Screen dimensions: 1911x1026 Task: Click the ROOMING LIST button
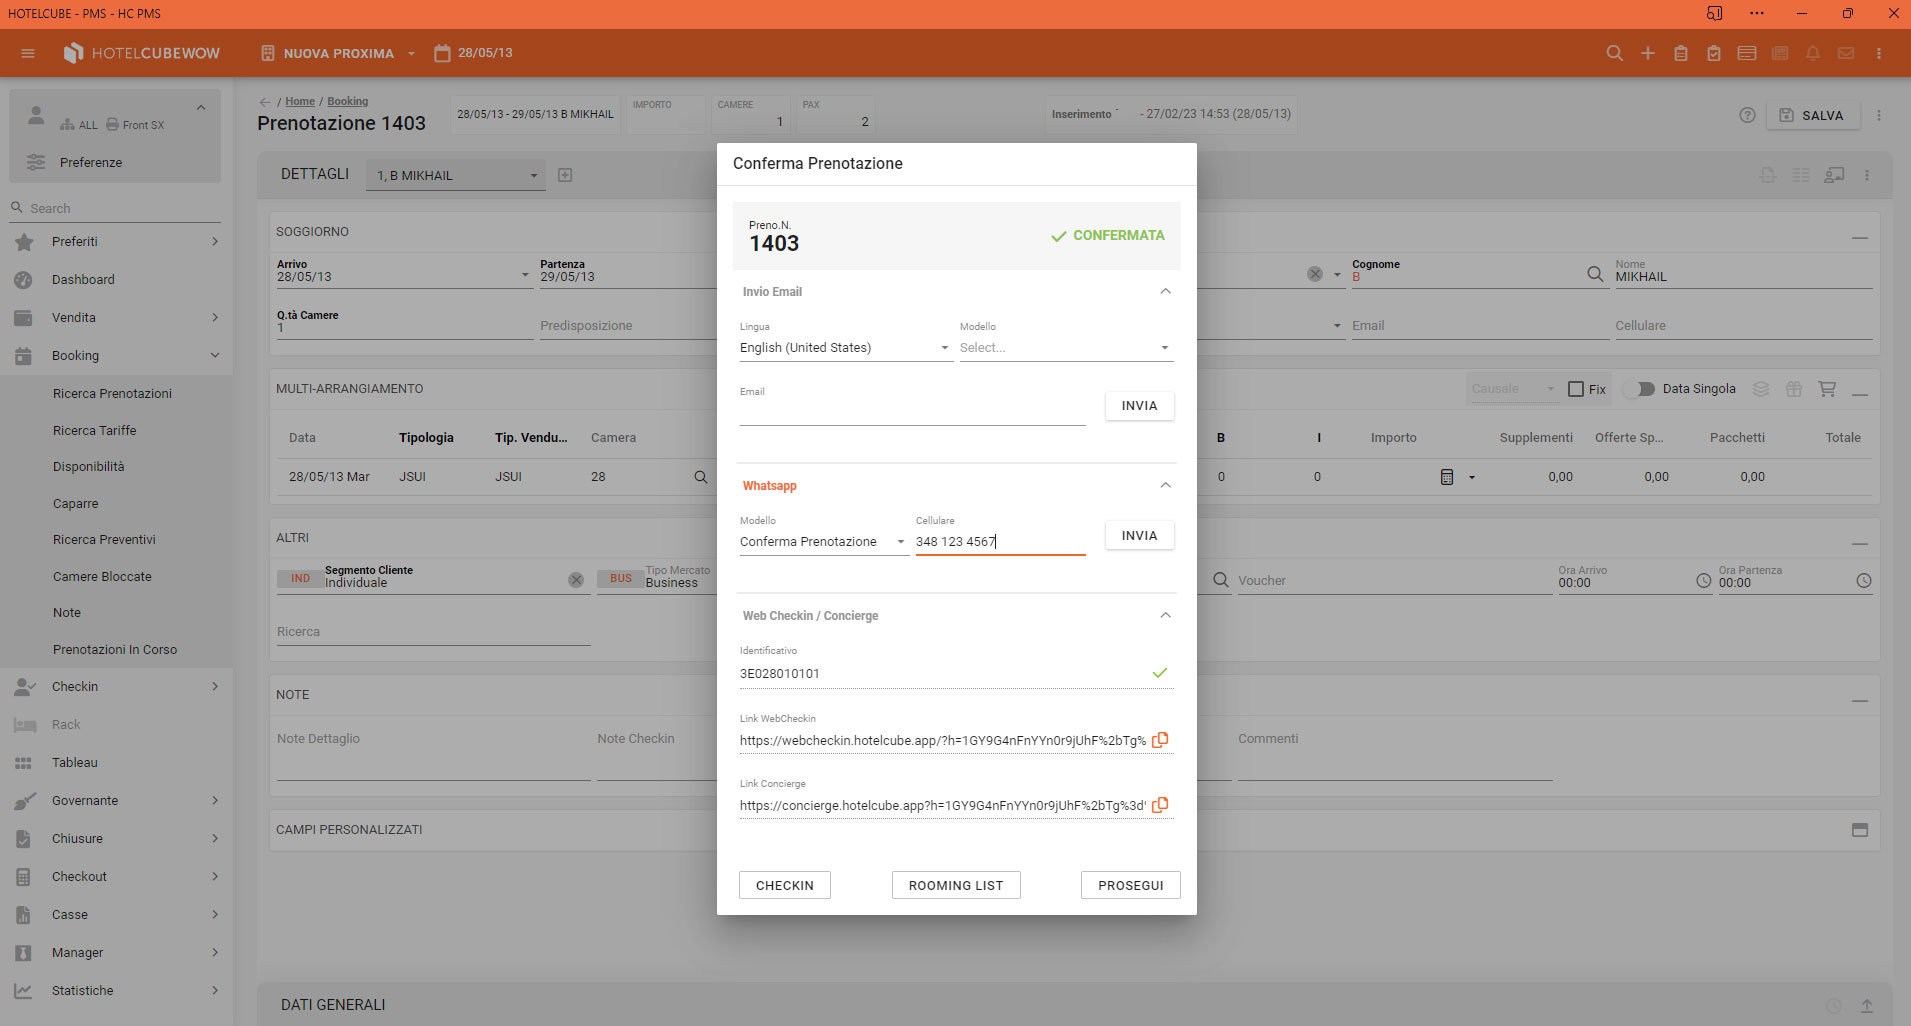(955, 885)
